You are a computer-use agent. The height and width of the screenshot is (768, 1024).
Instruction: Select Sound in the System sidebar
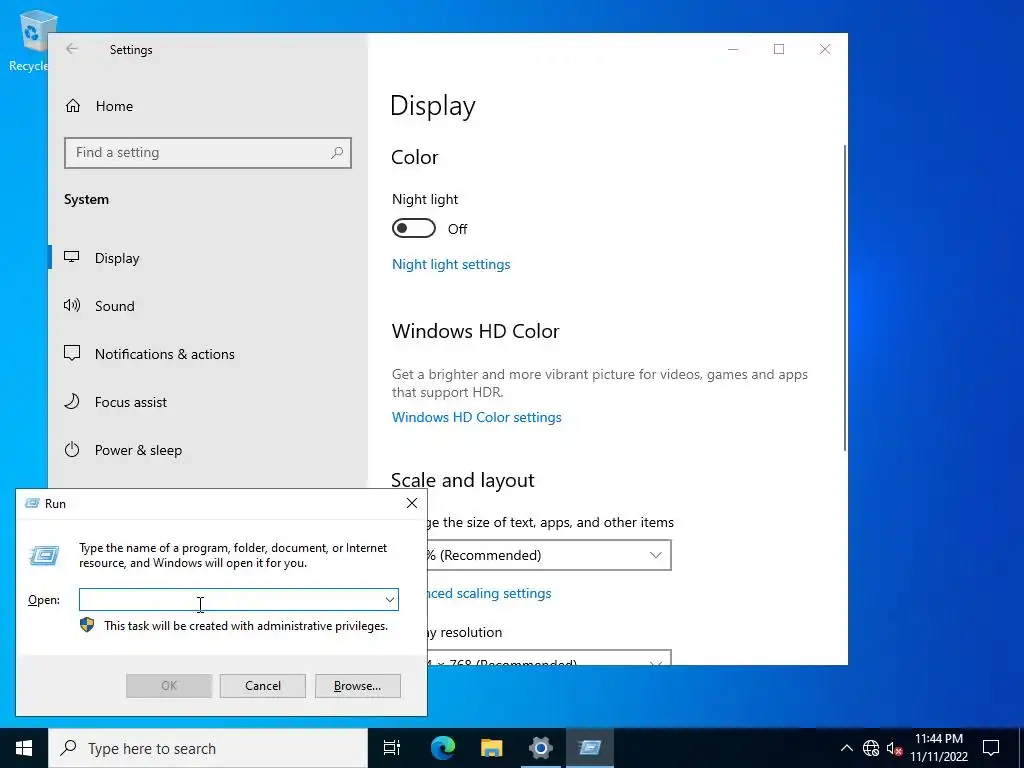[208, 306]
